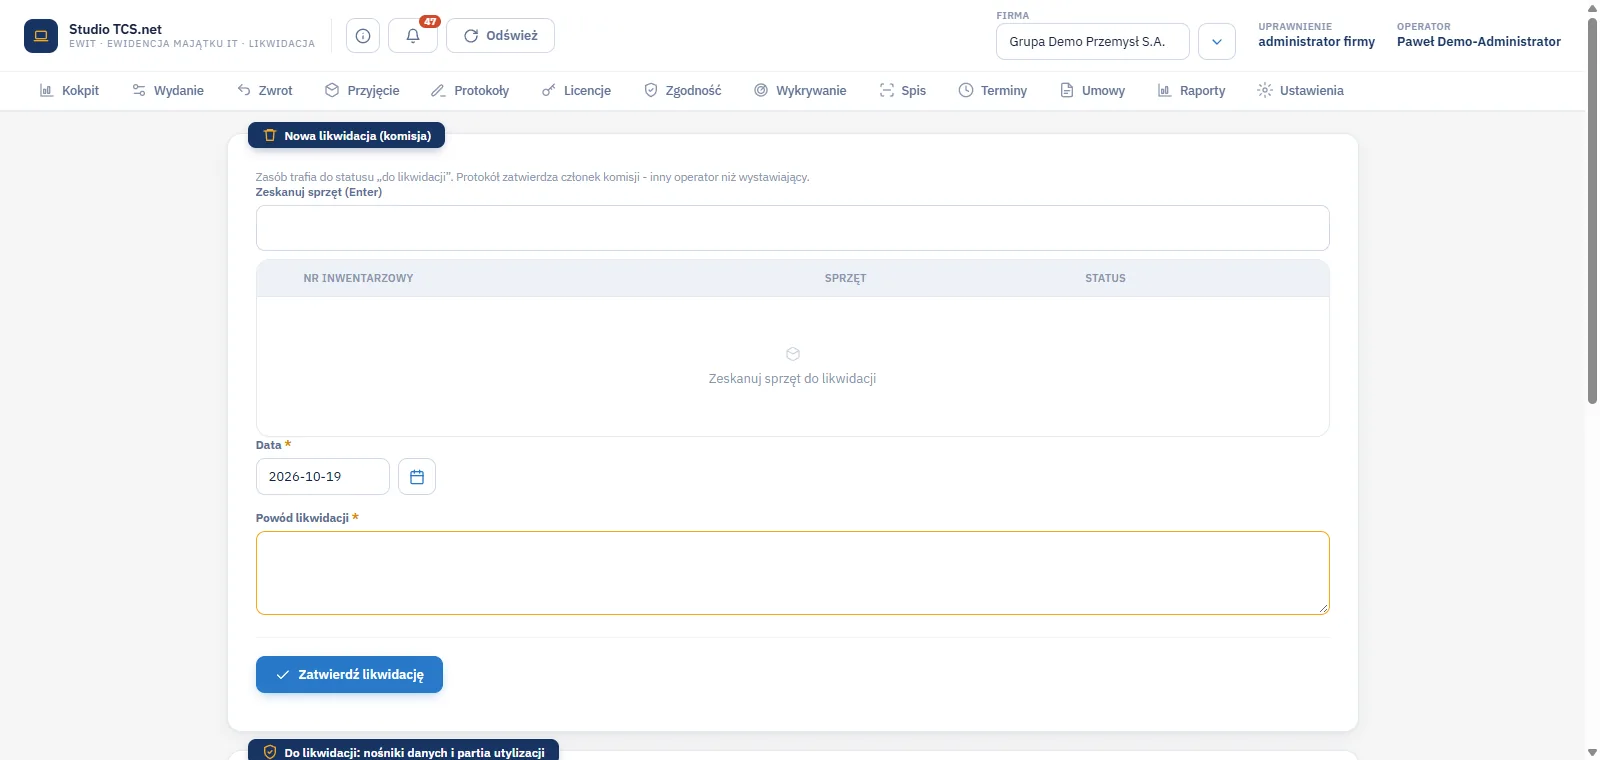Viewport: 1600px width, 760px height.
Task: Expand the company selector chevron
Action: 1217,42
